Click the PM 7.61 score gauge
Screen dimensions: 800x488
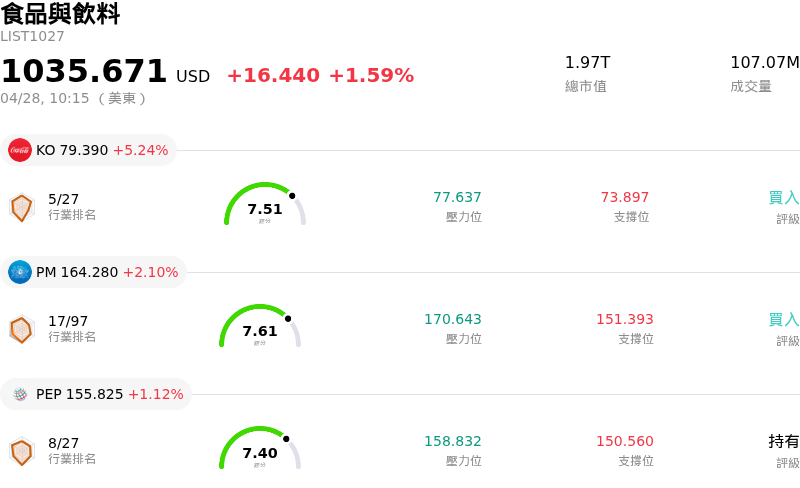click(x=260, y=328)
